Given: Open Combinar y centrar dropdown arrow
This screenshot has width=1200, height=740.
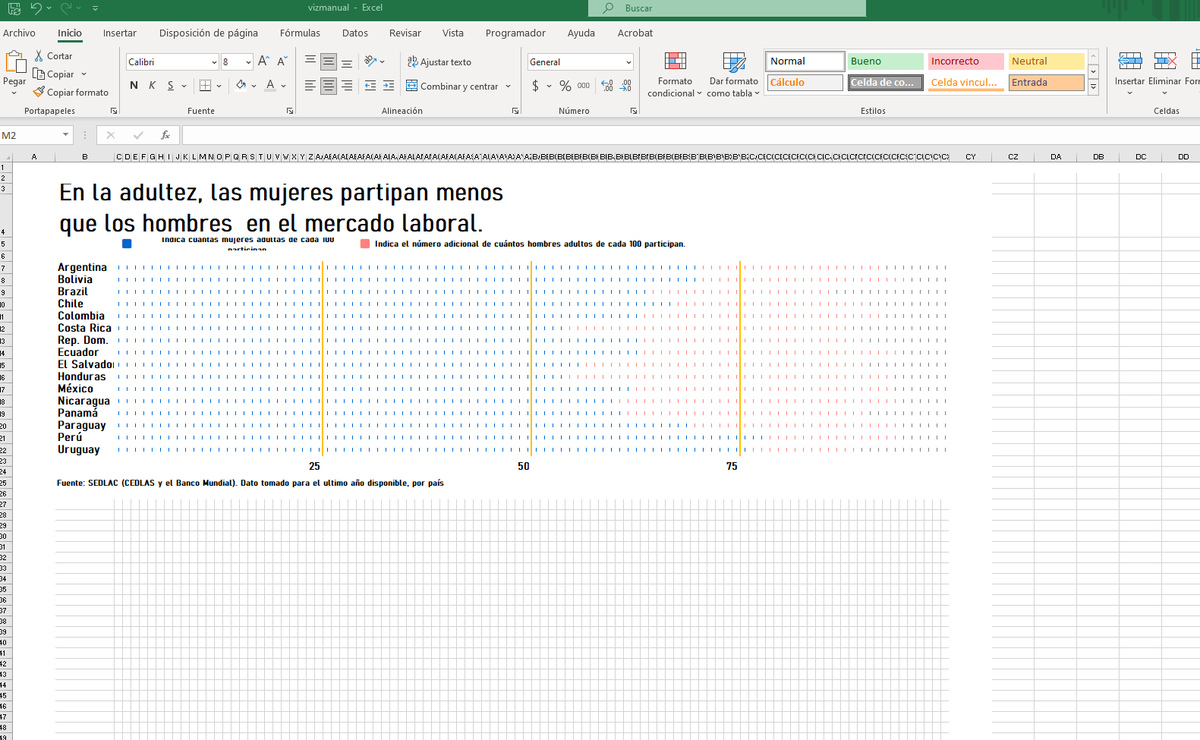Looking at the screenshot, I should pos(508,86).
